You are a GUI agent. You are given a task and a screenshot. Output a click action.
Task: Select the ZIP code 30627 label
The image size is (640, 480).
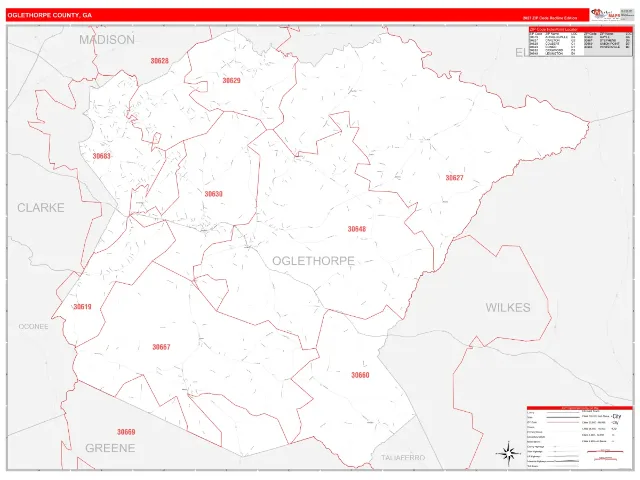454,178
